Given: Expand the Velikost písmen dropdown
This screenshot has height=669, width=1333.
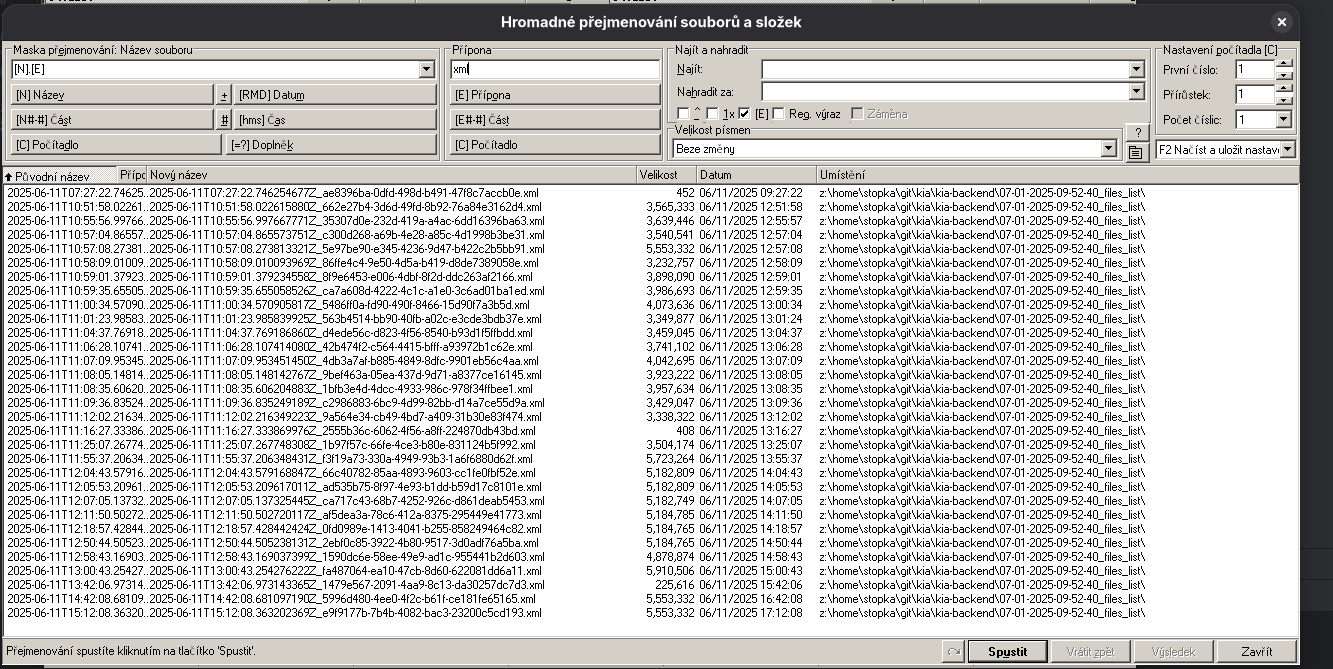Looking at the screenshot, I should tap(1107, 149).
